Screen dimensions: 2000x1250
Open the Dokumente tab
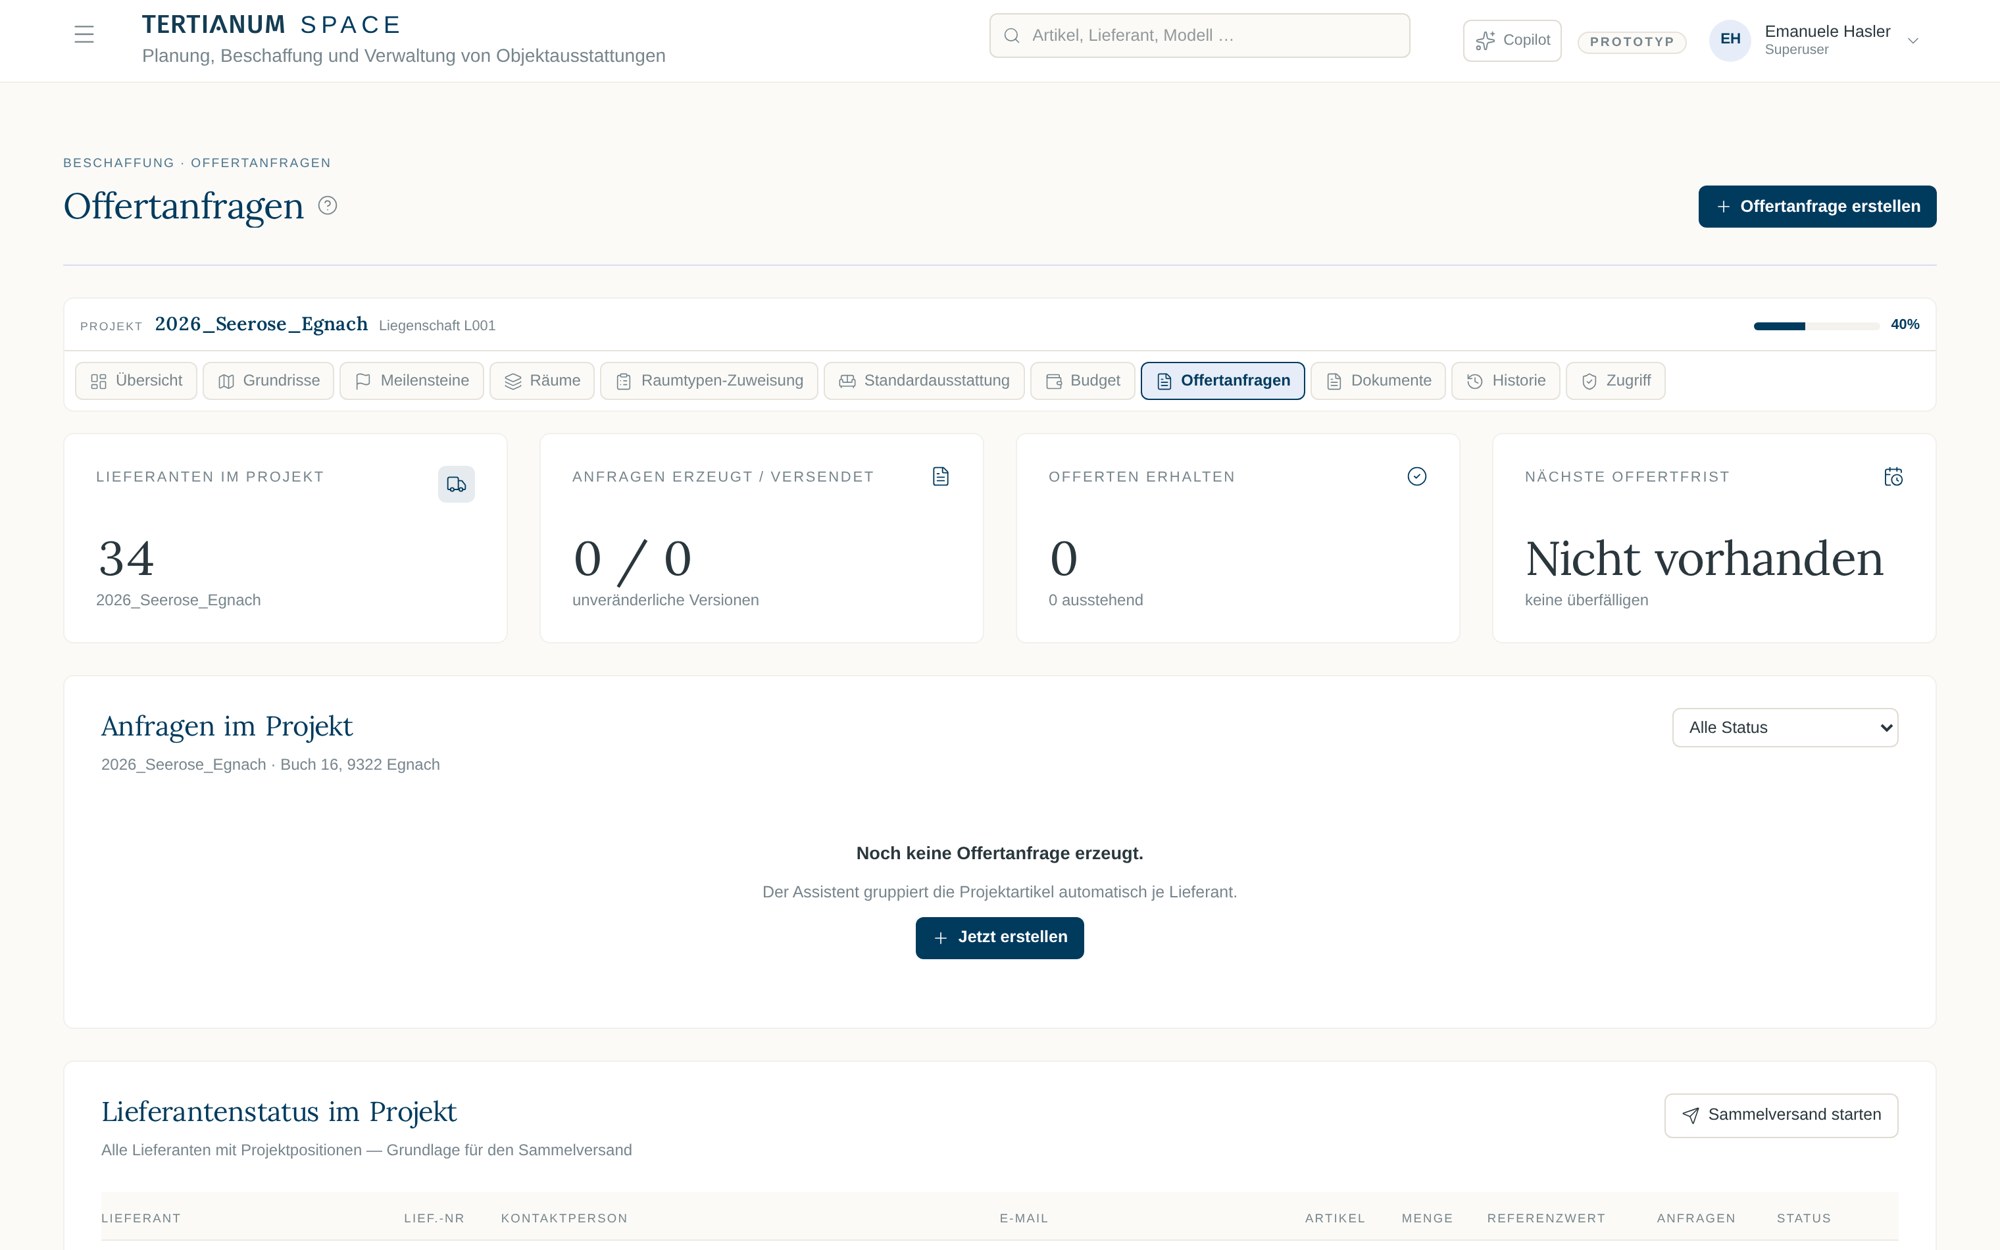[x=1378, y=381]
